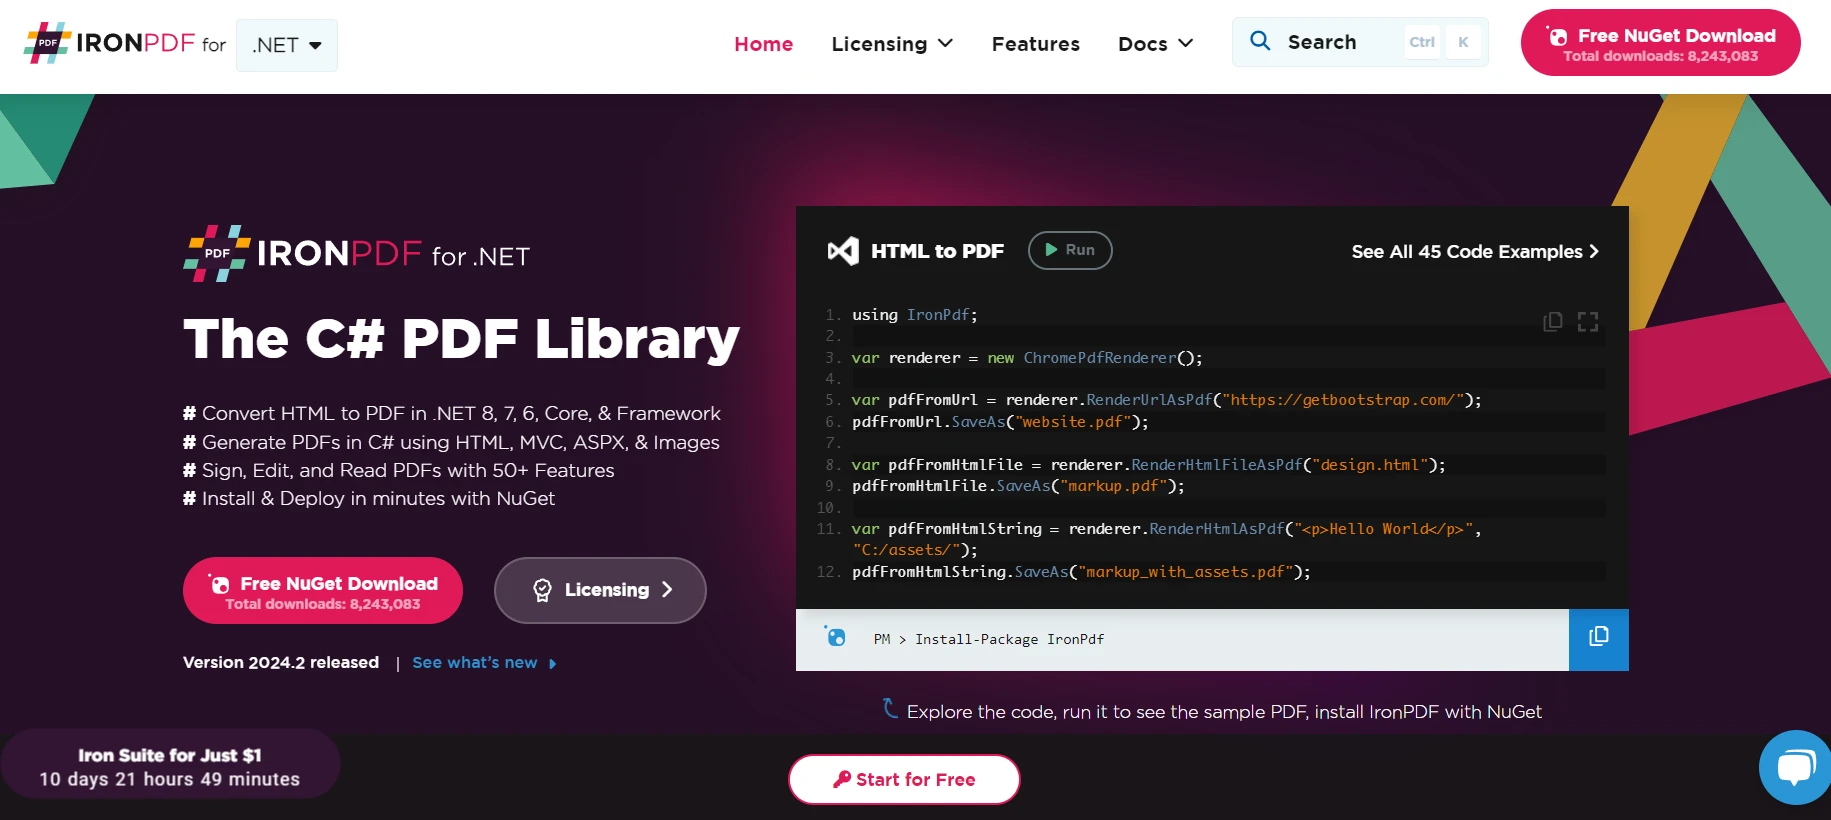Image resolution: width=1831 pixels, height=820 pixels.
Task: Click 'Version 2024.2 released' text
Action: (281, 663)
